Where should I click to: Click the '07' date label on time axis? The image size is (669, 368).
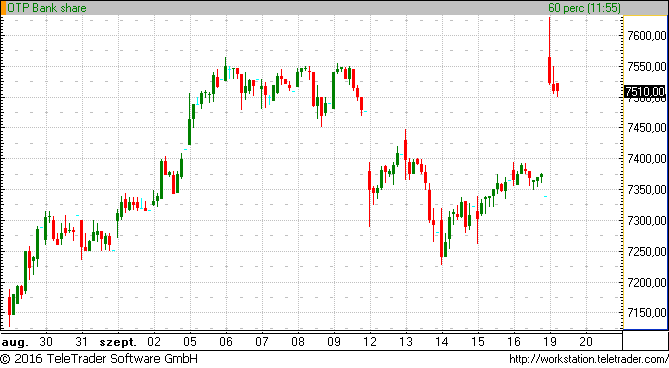click(262, 342)
